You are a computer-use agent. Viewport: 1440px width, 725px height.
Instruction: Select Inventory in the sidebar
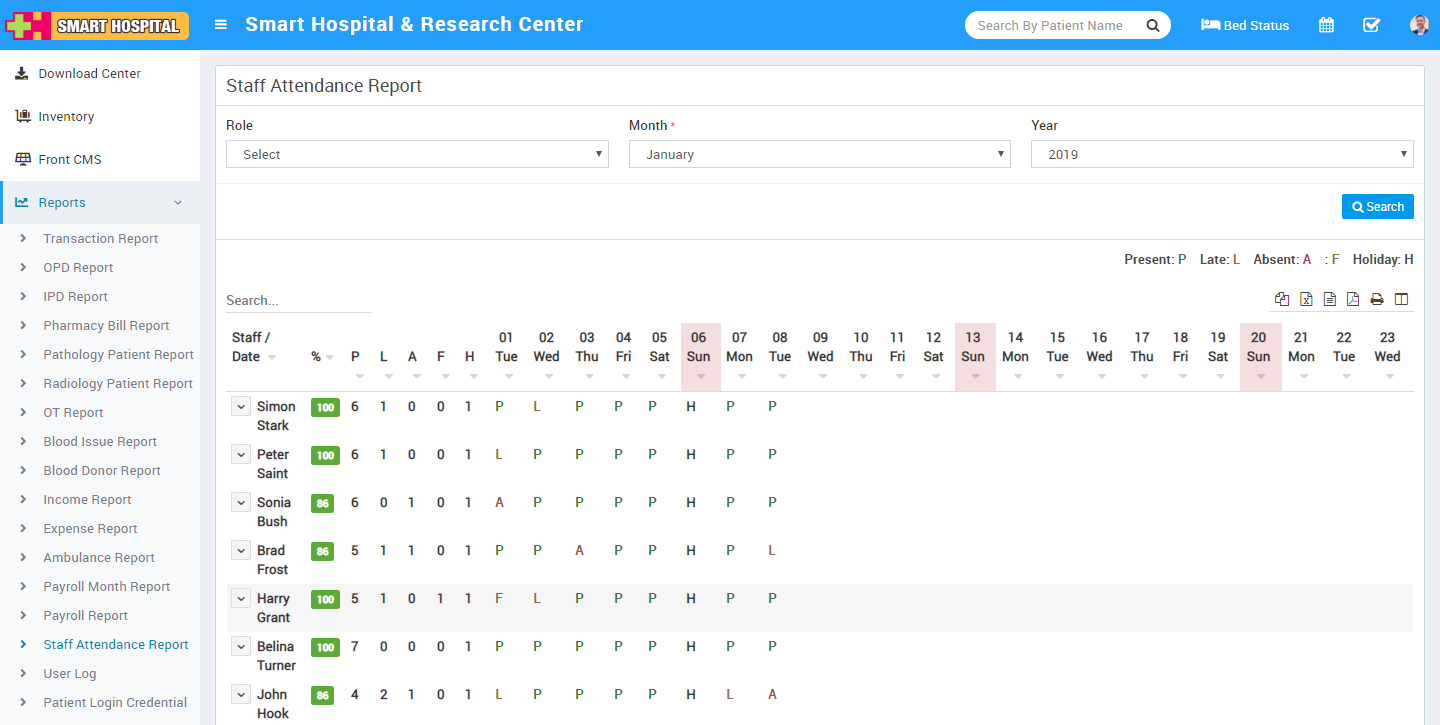pos(66,117)
